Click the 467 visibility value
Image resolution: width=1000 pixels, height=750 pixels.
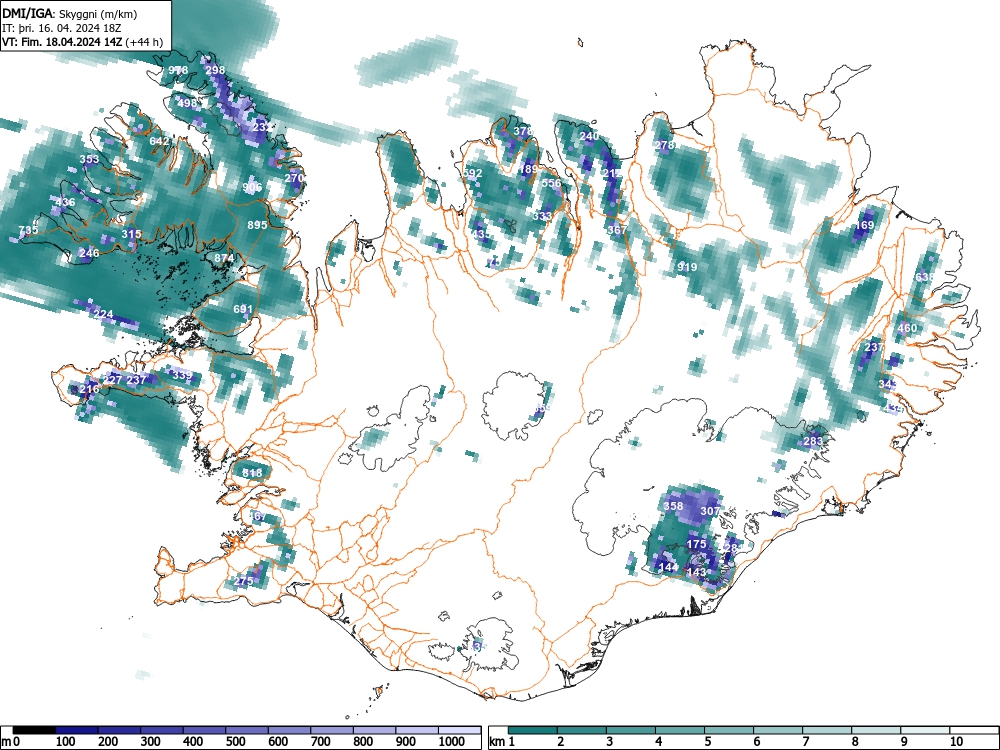258,516
